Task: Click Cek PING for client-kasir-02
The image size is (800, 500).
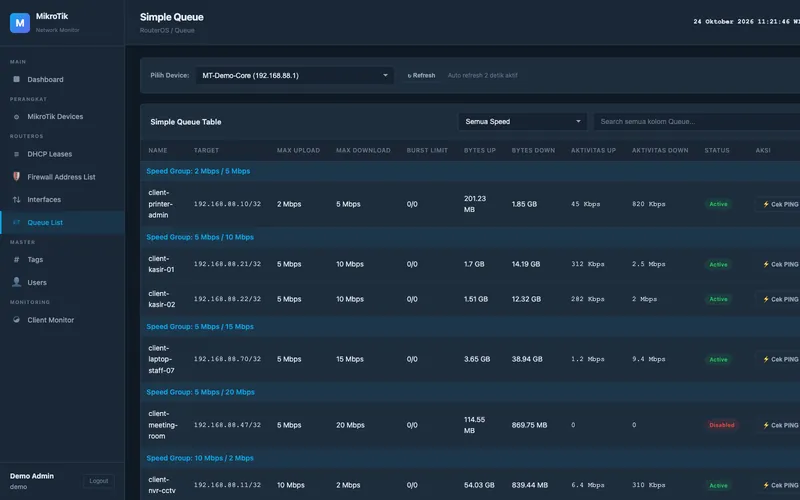Action: [x=780, y=299]
